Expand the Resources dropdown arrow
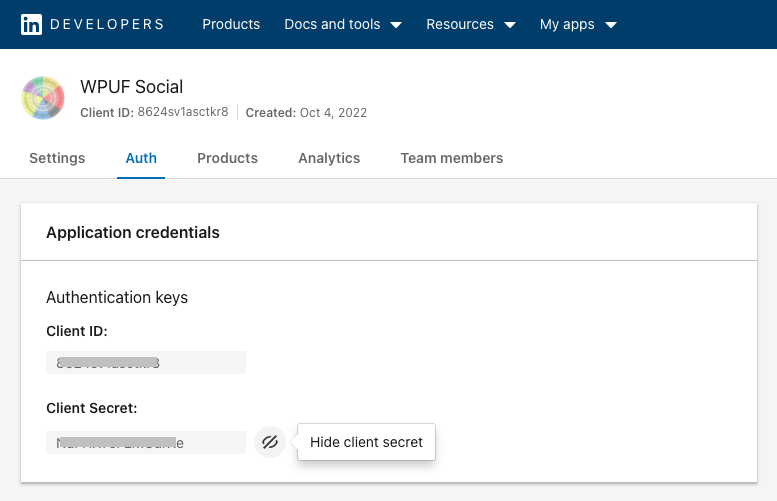 click(510, 25)
